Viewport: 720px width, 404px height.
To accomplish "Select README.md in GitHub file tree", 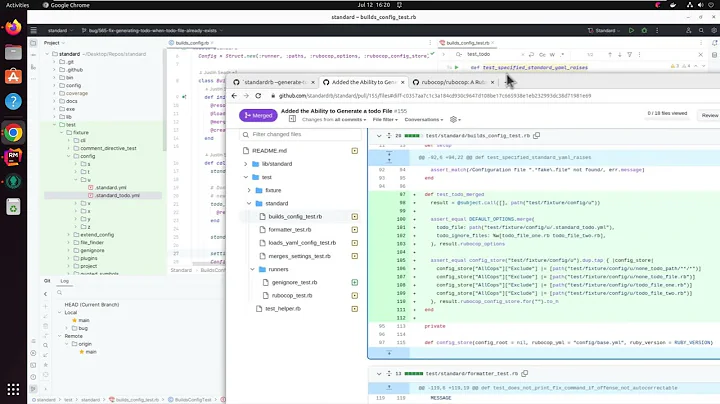I will click(269, 151).
